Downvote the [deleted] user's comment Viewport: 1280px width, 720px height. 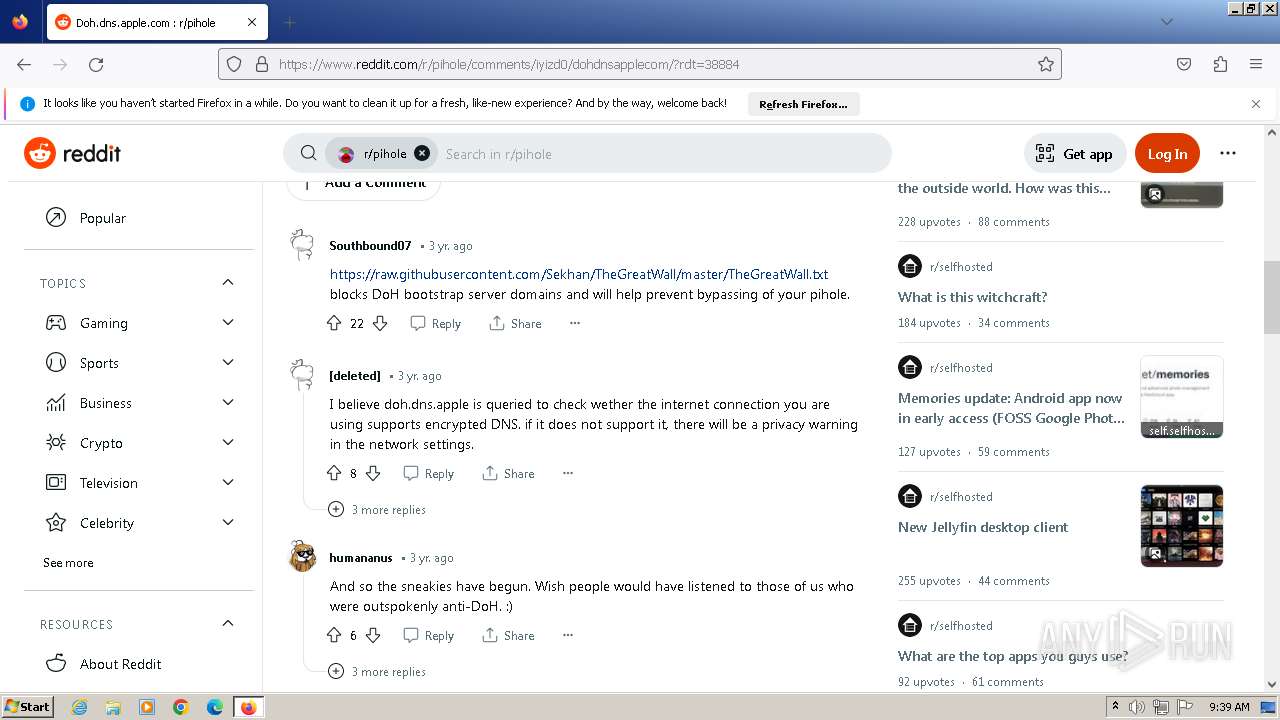[x=373, y=473]
